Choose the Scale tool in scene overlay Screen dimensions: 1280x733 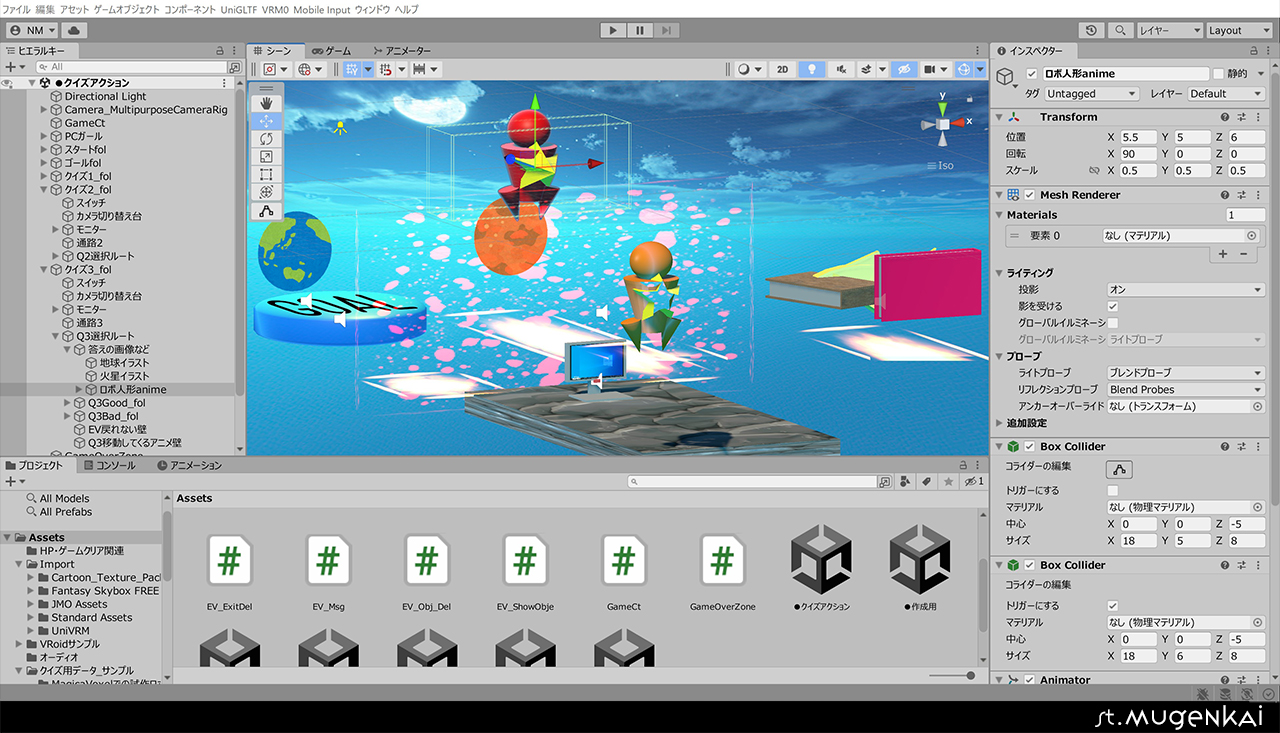[x=266, y=156]
